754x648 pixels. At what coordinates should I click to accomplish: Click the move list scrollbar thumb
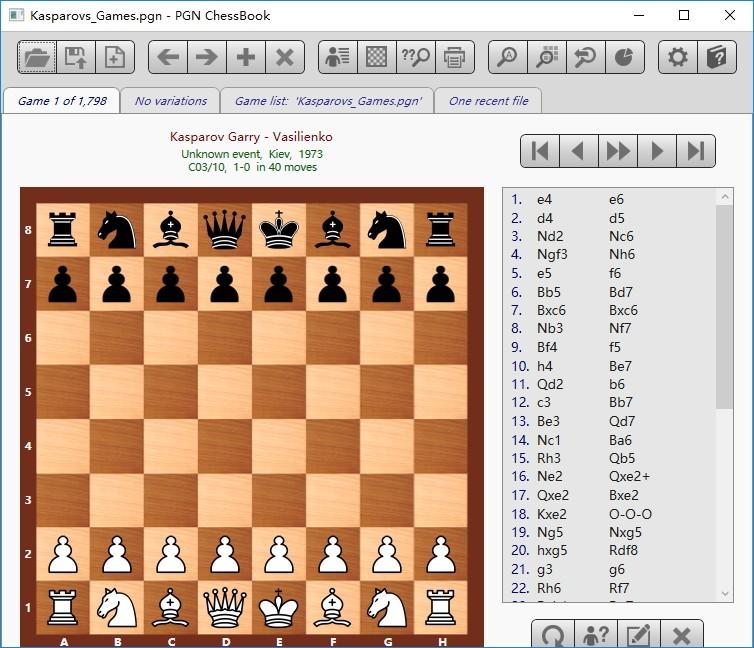tap(725, 307)
